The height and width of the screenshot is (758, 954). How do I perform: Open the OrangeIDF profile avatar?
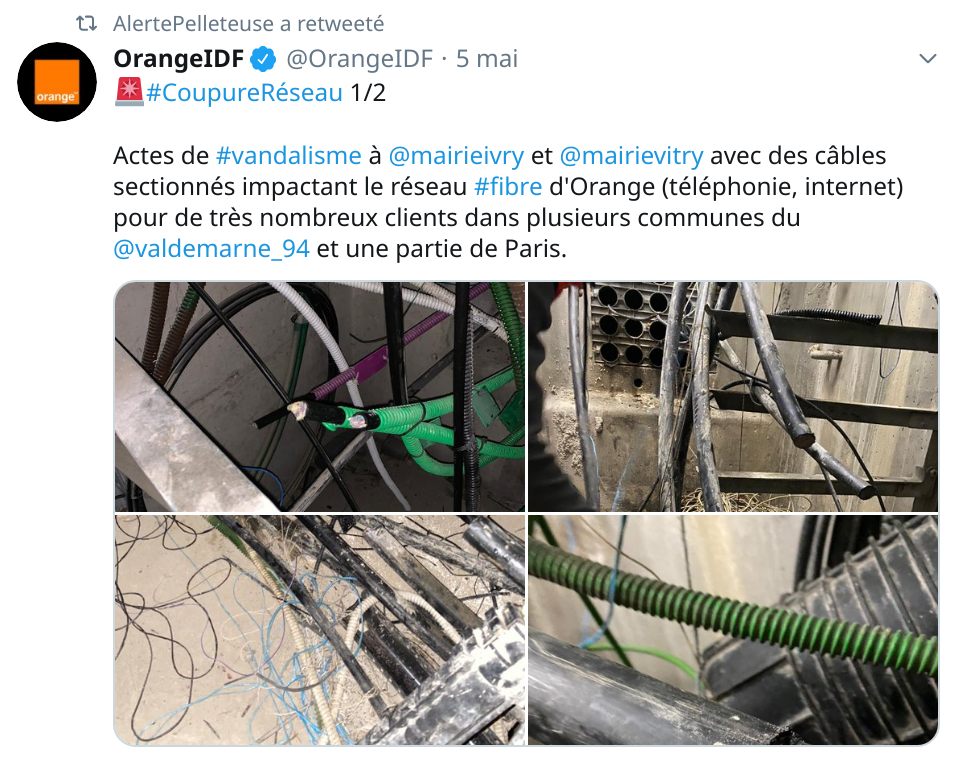57,82
